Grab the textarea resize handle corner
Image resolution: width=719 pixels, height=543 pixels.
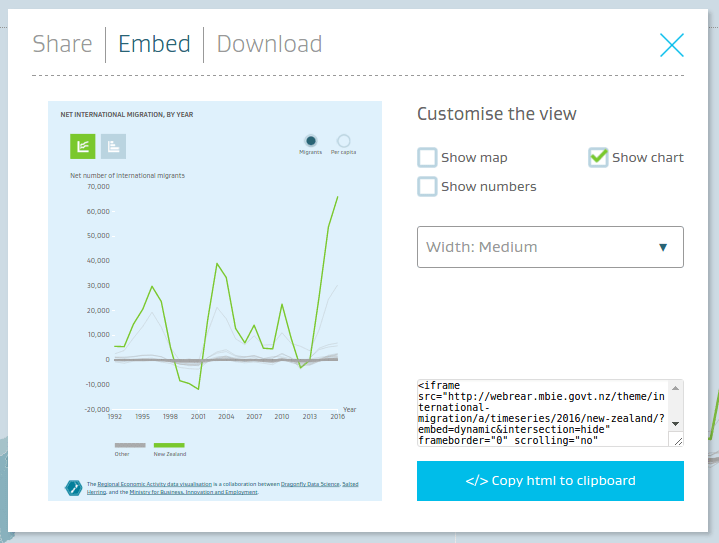(677, 440)
